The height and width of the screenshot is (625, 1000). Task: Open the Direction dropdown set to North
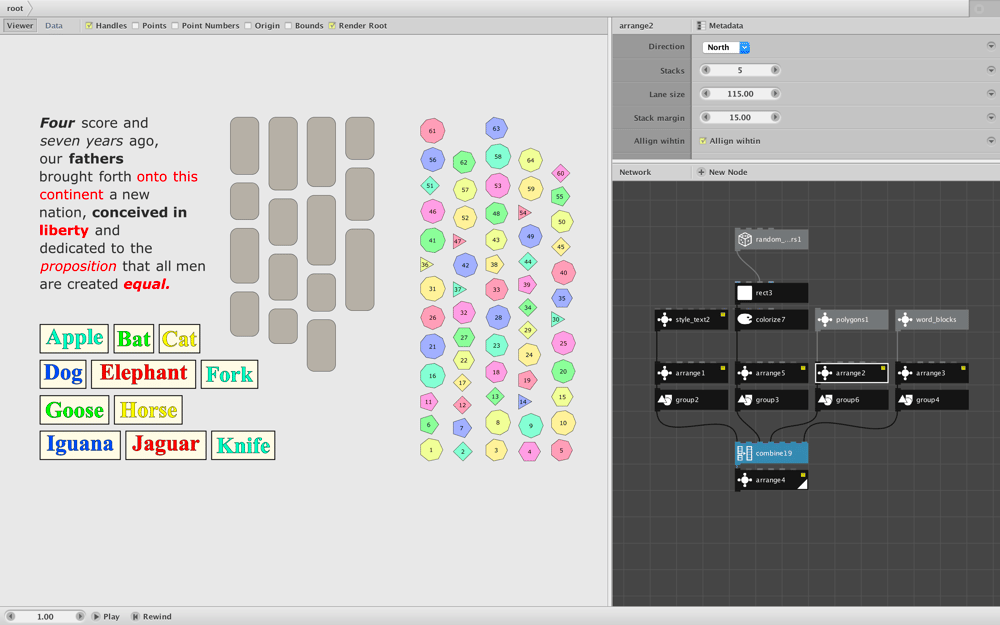[x=726, y=47]
